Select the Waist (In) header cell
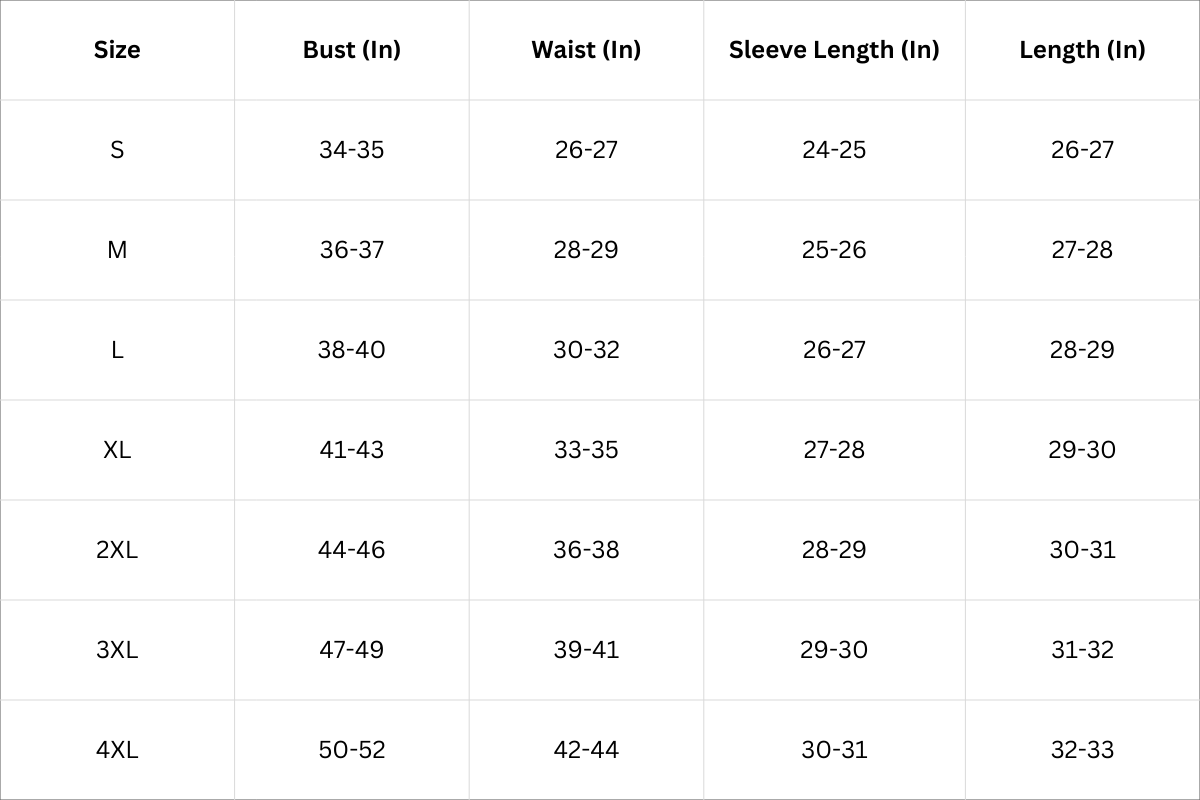 point(586,50)
